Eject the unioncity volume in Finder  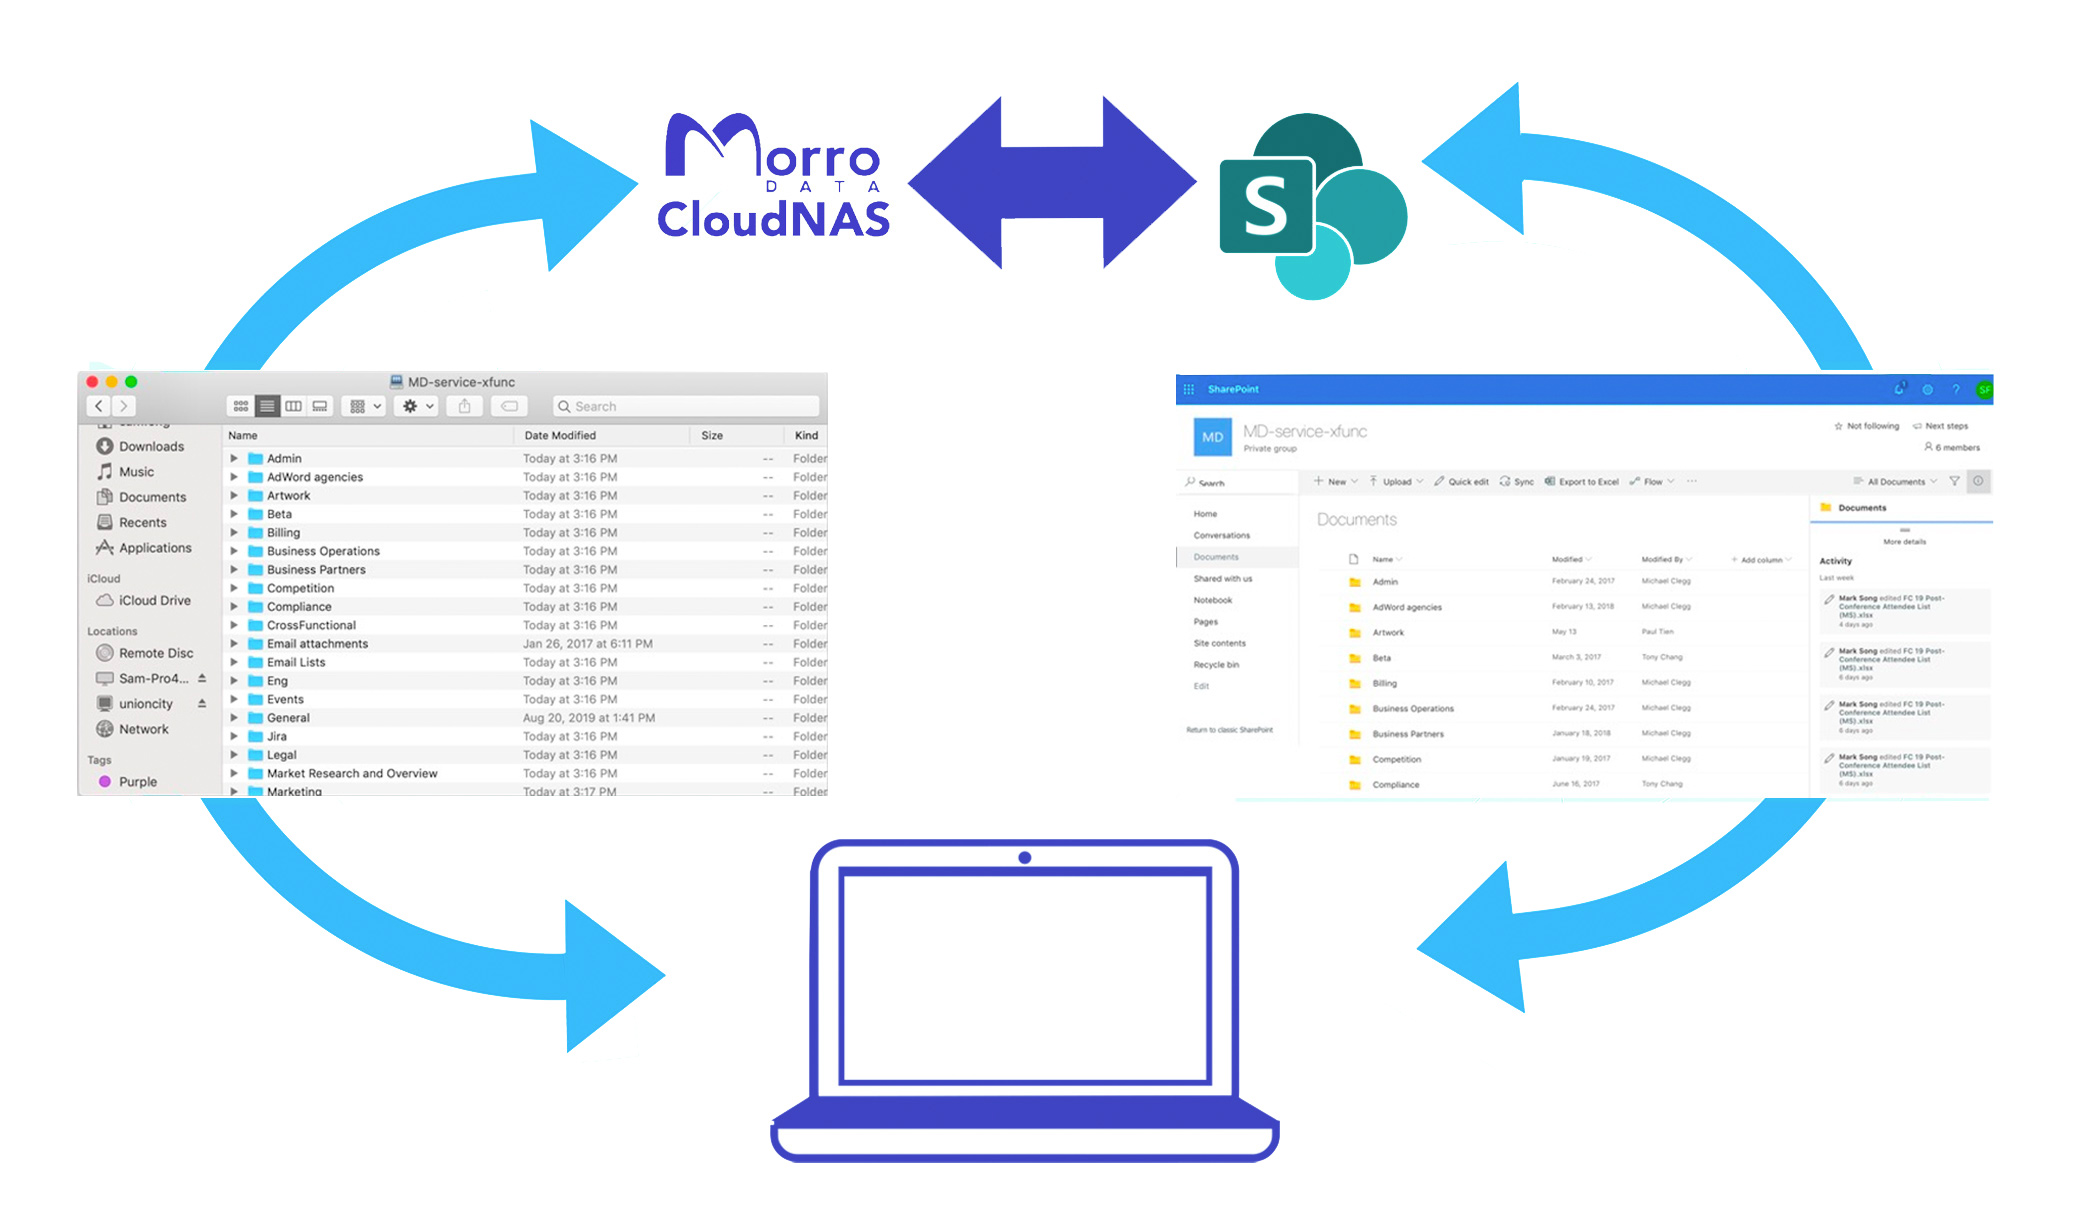click(x=202, y=703)
